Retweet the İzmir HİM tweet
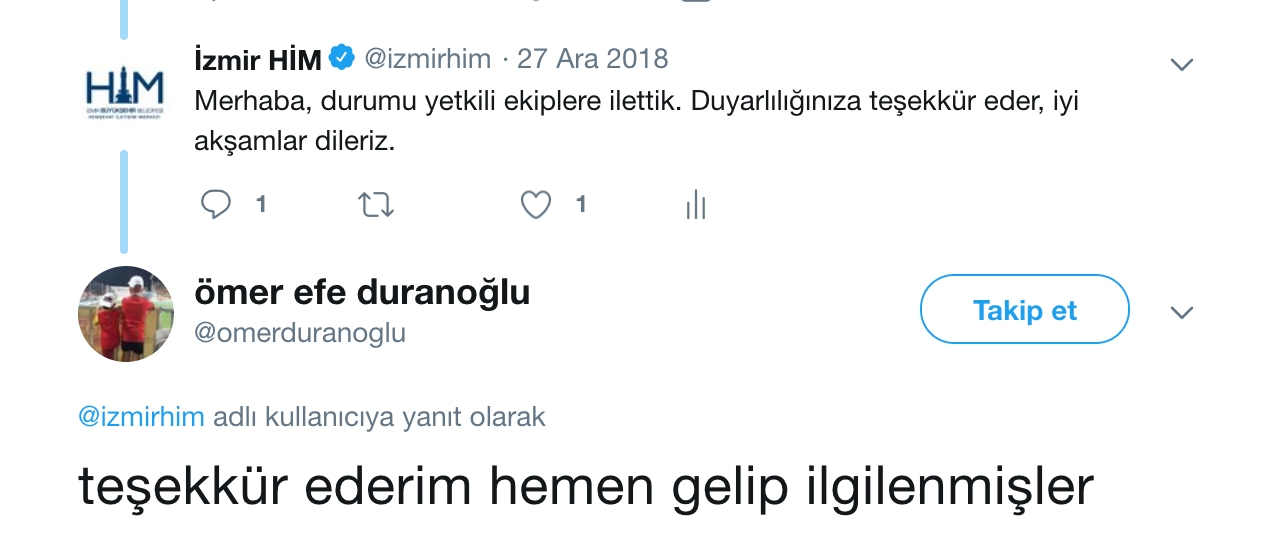Image resolution: width=1272 pixels, height=548 pixels. (376, 205)
